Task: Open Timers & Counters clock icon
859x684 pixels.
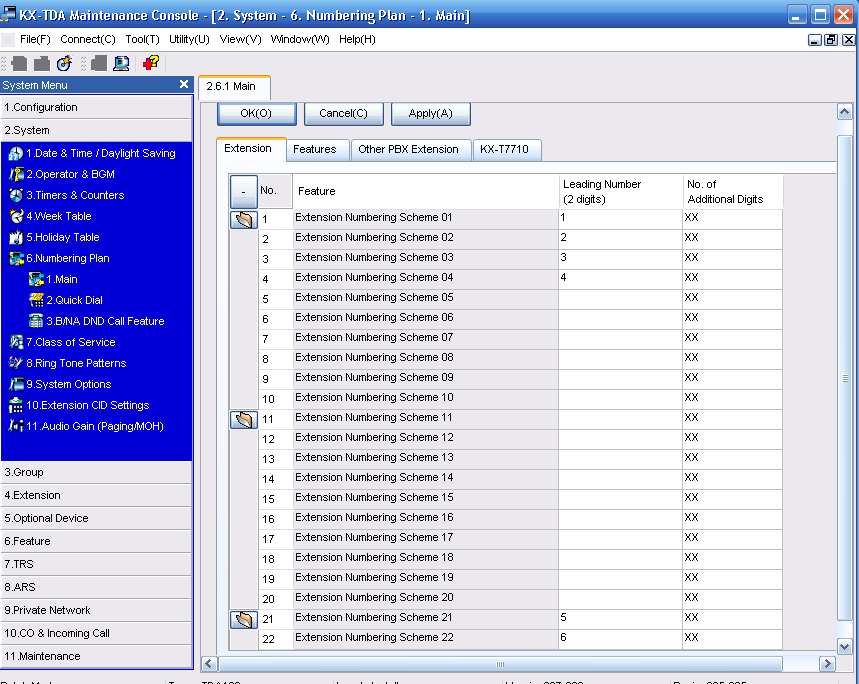Action: click(16, 195)
